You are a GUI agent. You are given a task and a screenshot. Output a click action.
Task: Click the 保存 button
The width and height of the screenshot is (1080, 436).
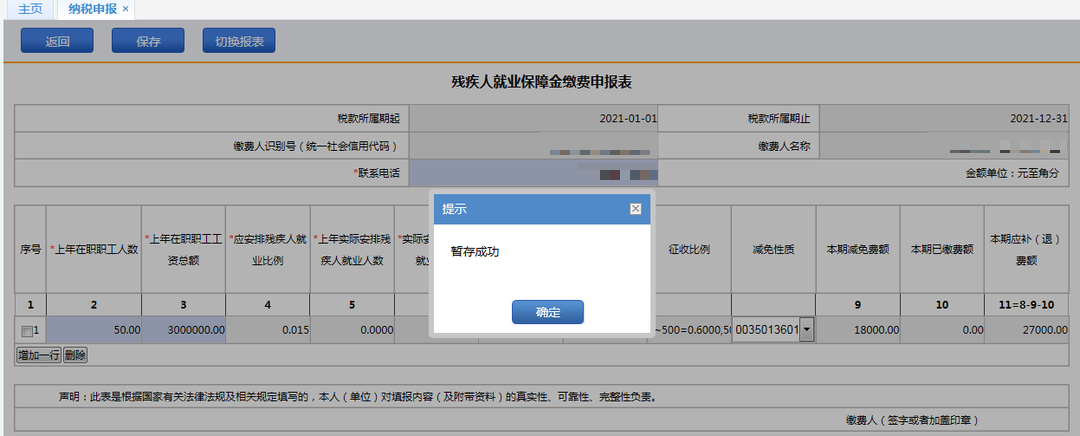coord(148,41)
